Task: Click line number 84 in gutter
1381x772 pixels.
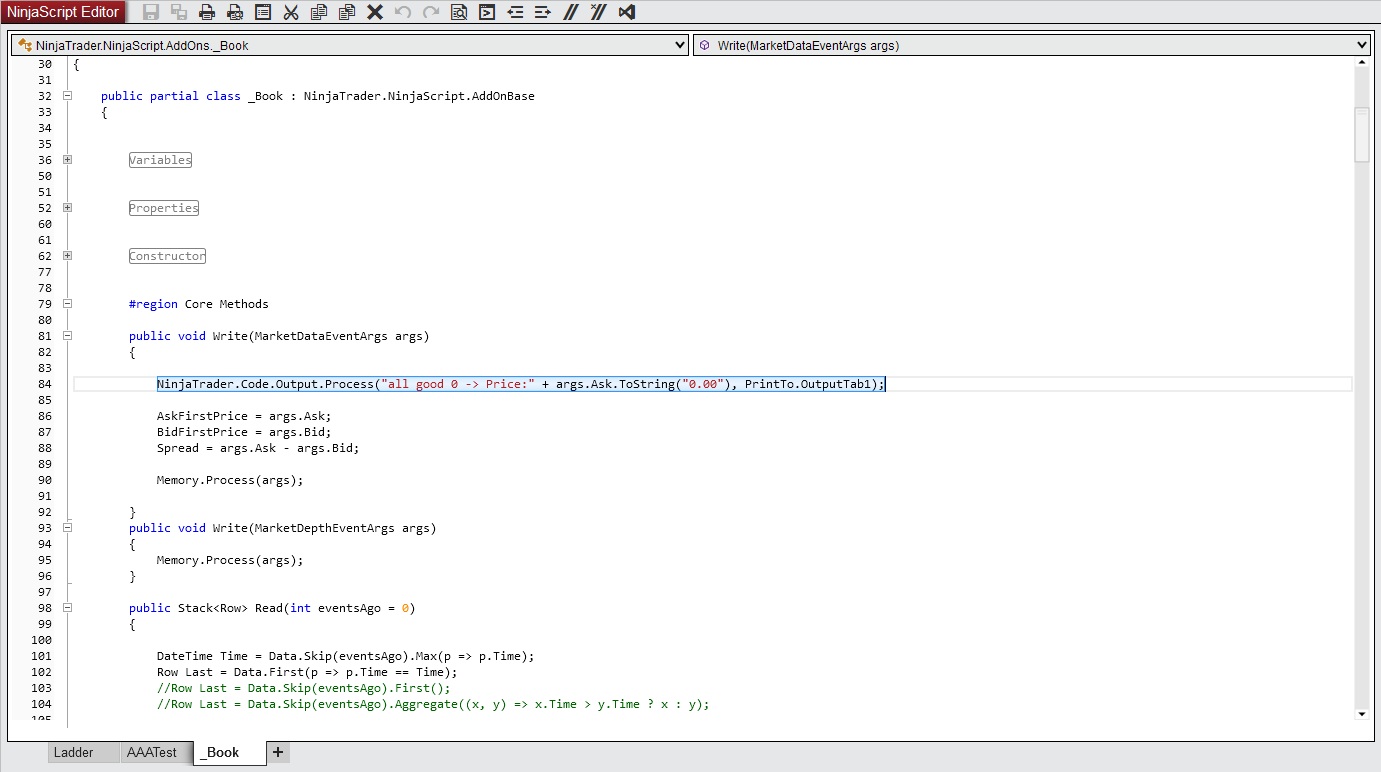Action: (x=45, y=384)
